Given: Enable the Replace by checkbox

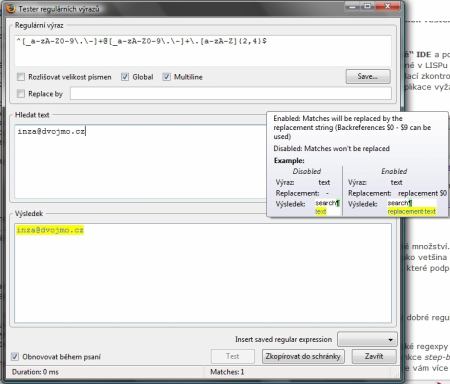Looking at the screenshot, I should coord(21,94).
